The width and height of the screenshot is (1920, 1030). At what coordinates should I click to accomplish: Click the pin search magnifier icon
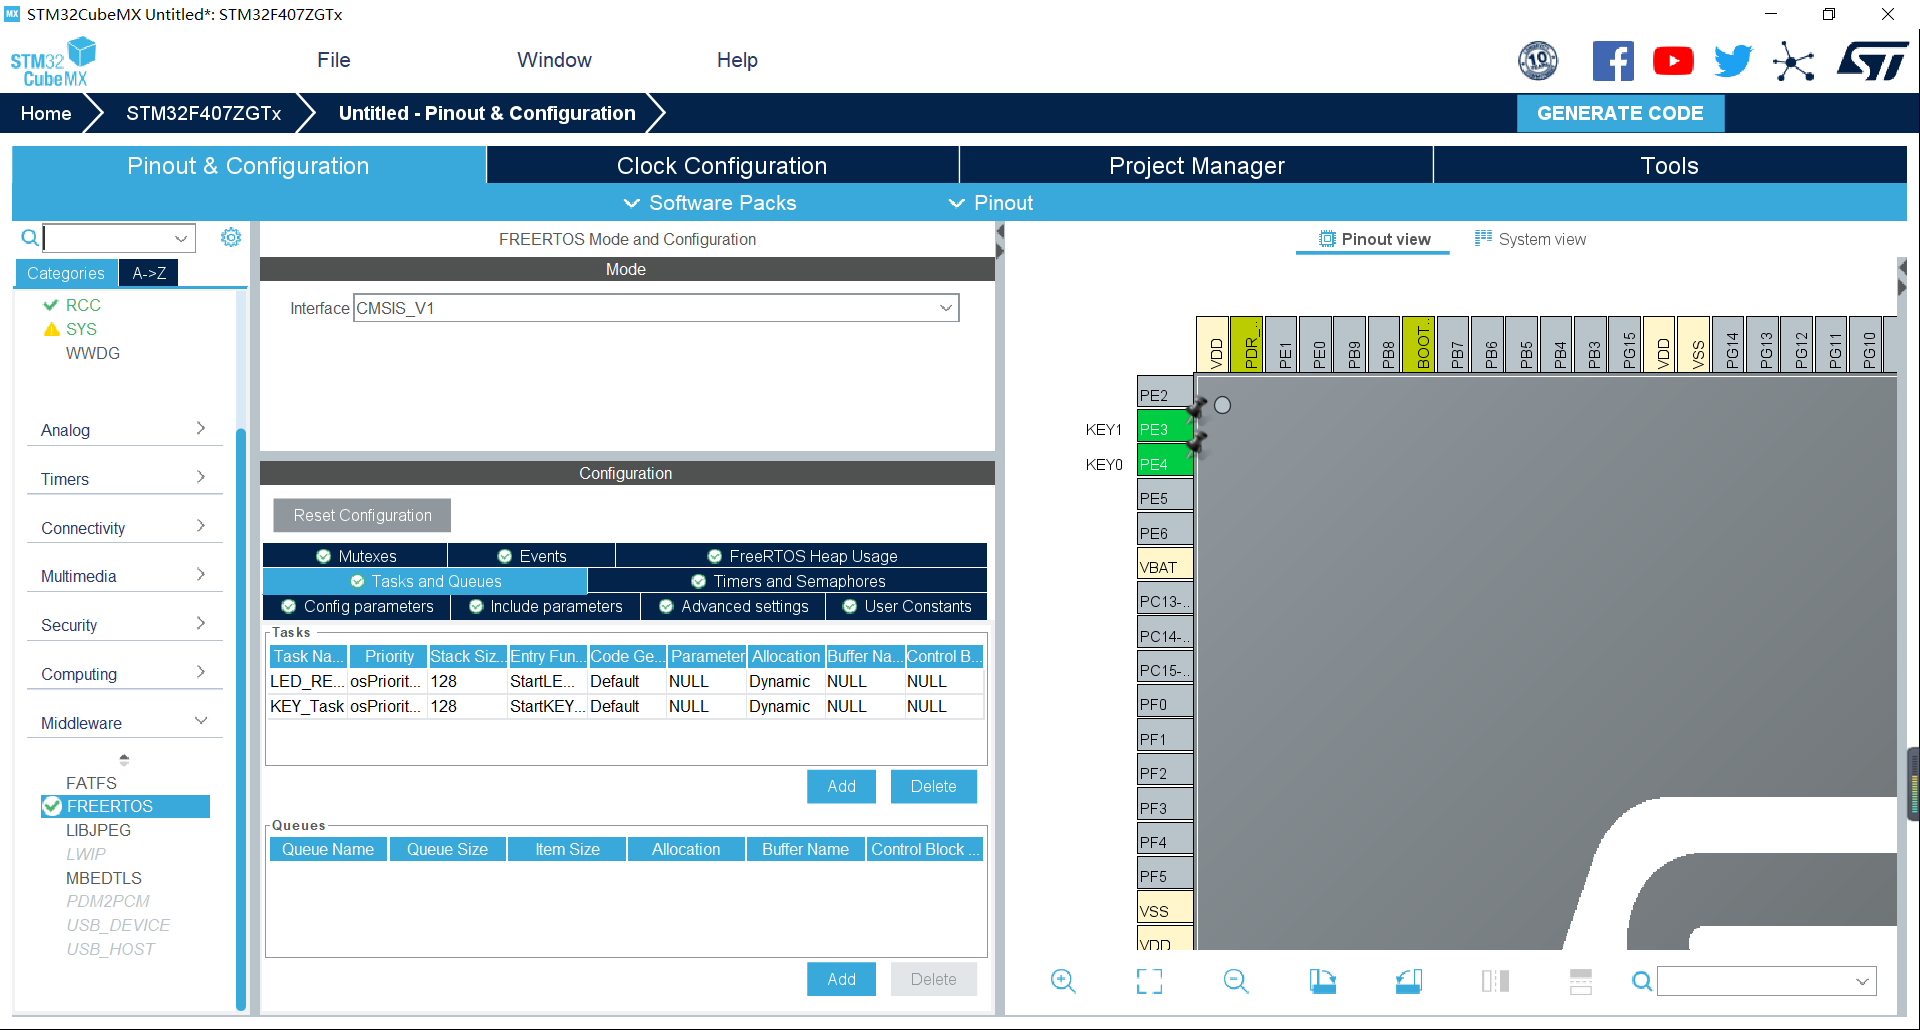tap(1642, 981)
